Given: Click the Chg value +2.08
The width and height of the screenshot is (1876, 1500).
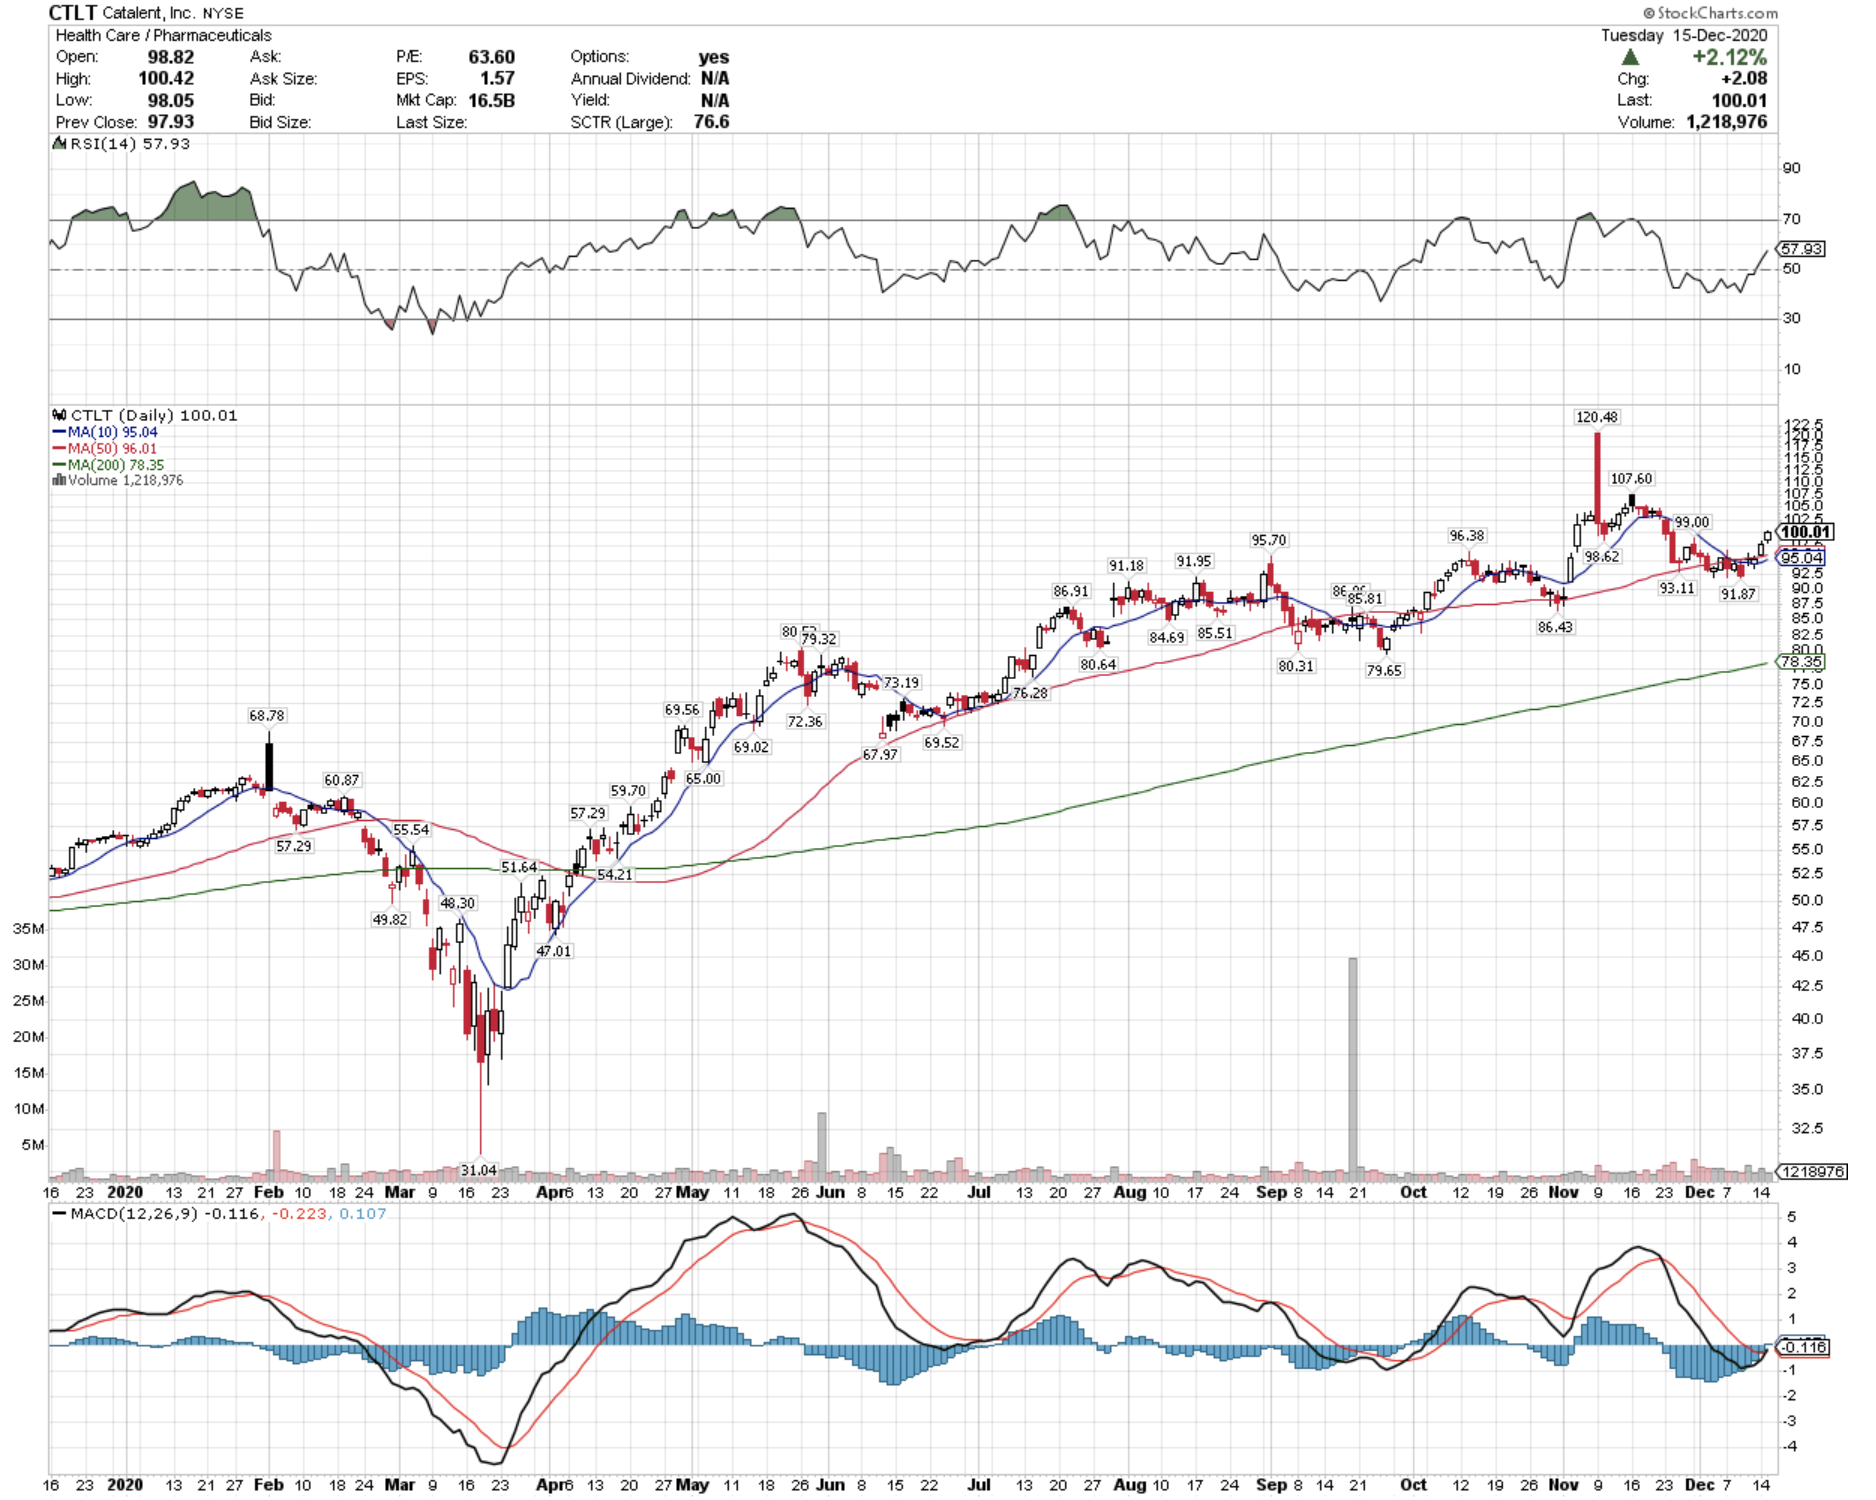Looking at the screenshot, I should 1743,78.
